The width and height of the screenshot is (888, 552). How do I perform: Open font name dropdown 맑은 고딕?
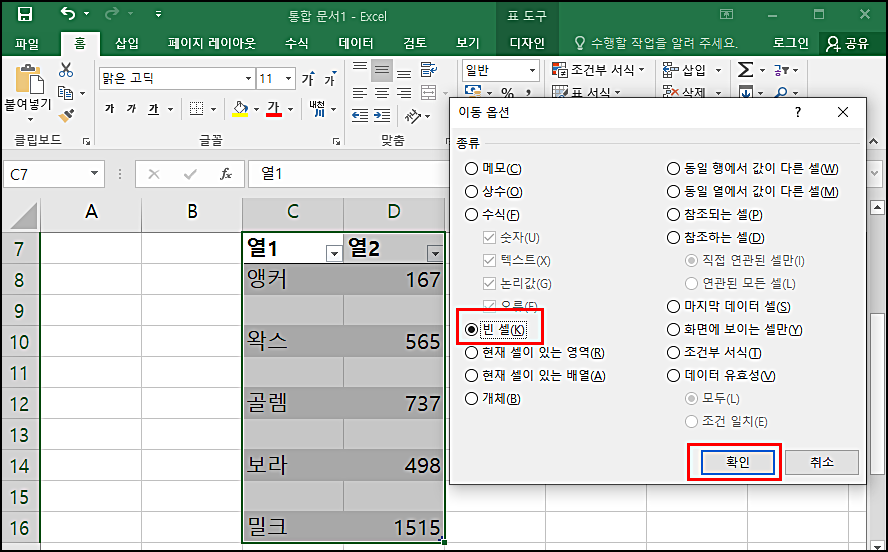click(x=248, y=78)
